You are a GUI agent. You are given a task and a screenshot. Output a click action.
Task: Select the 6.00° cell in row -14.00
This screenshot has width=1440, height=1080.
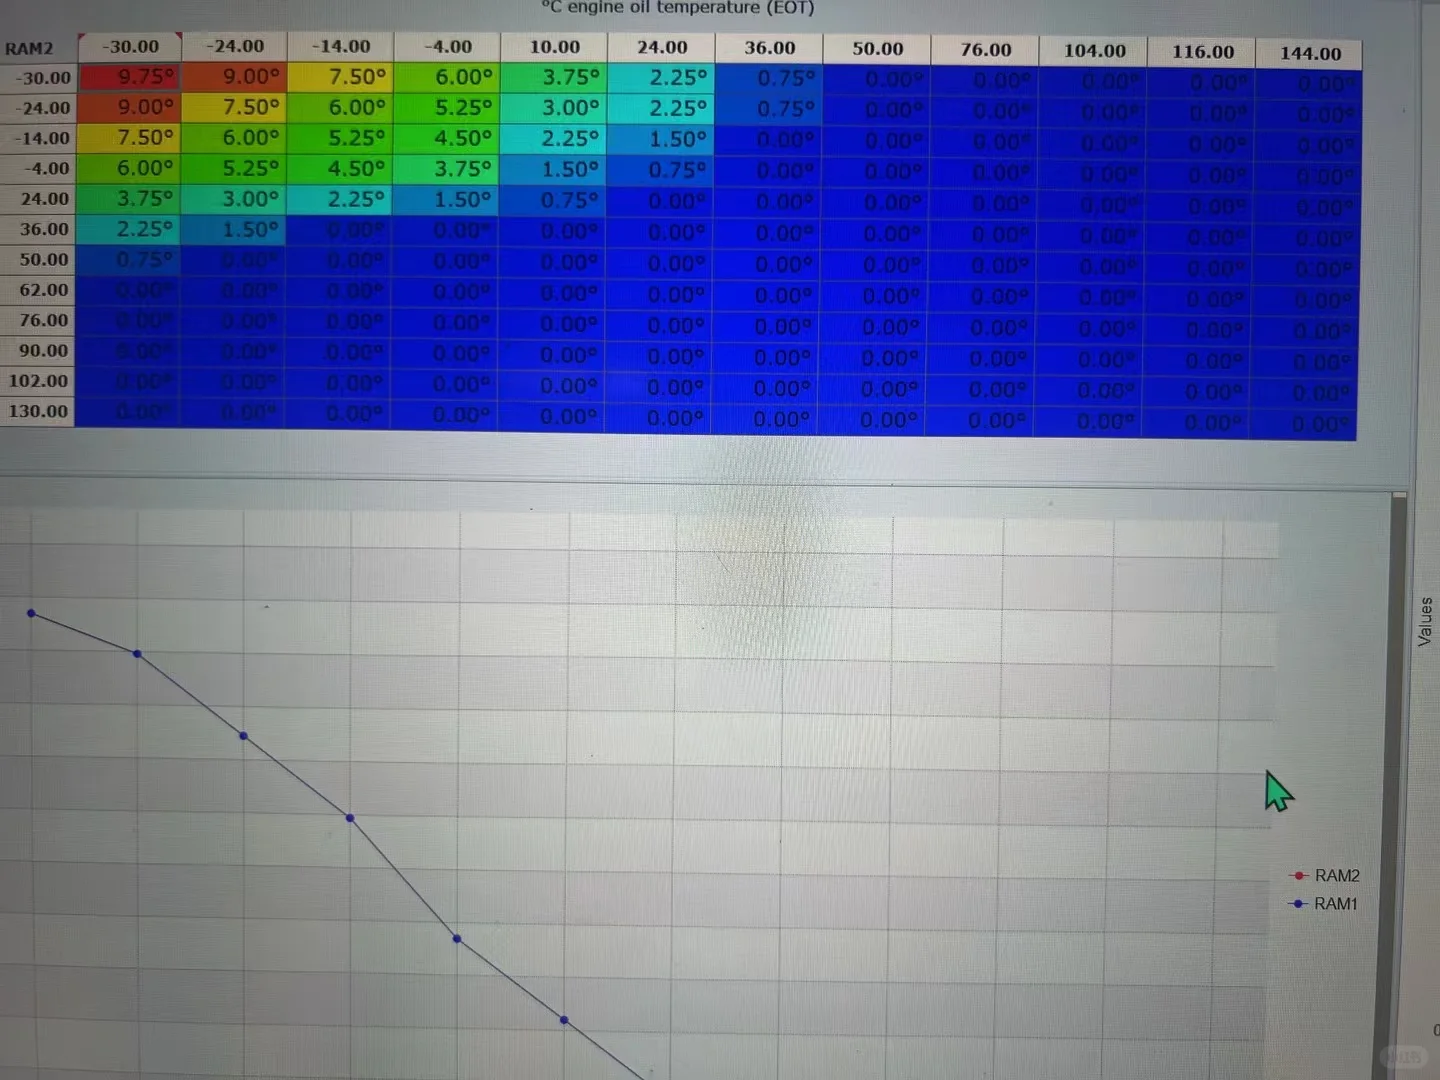tap(234, 138)
